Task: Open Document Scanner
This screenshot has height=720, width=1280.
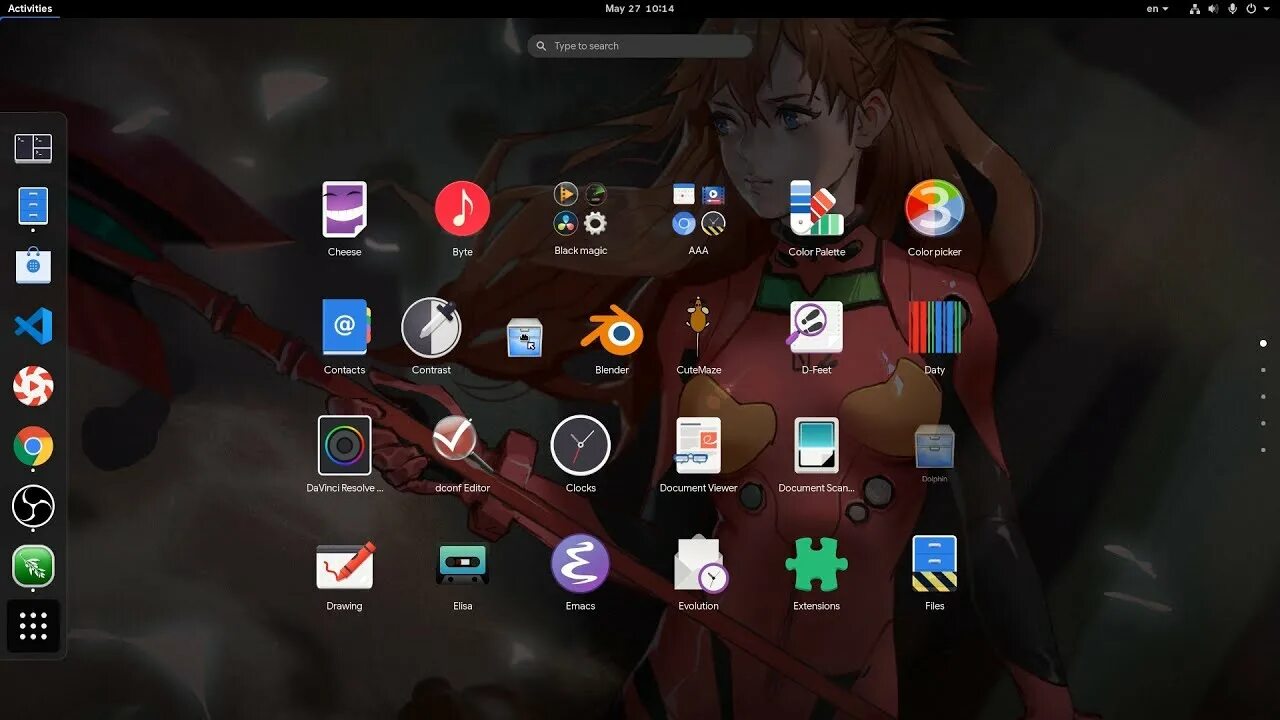Action: click(x=816, y=445)
